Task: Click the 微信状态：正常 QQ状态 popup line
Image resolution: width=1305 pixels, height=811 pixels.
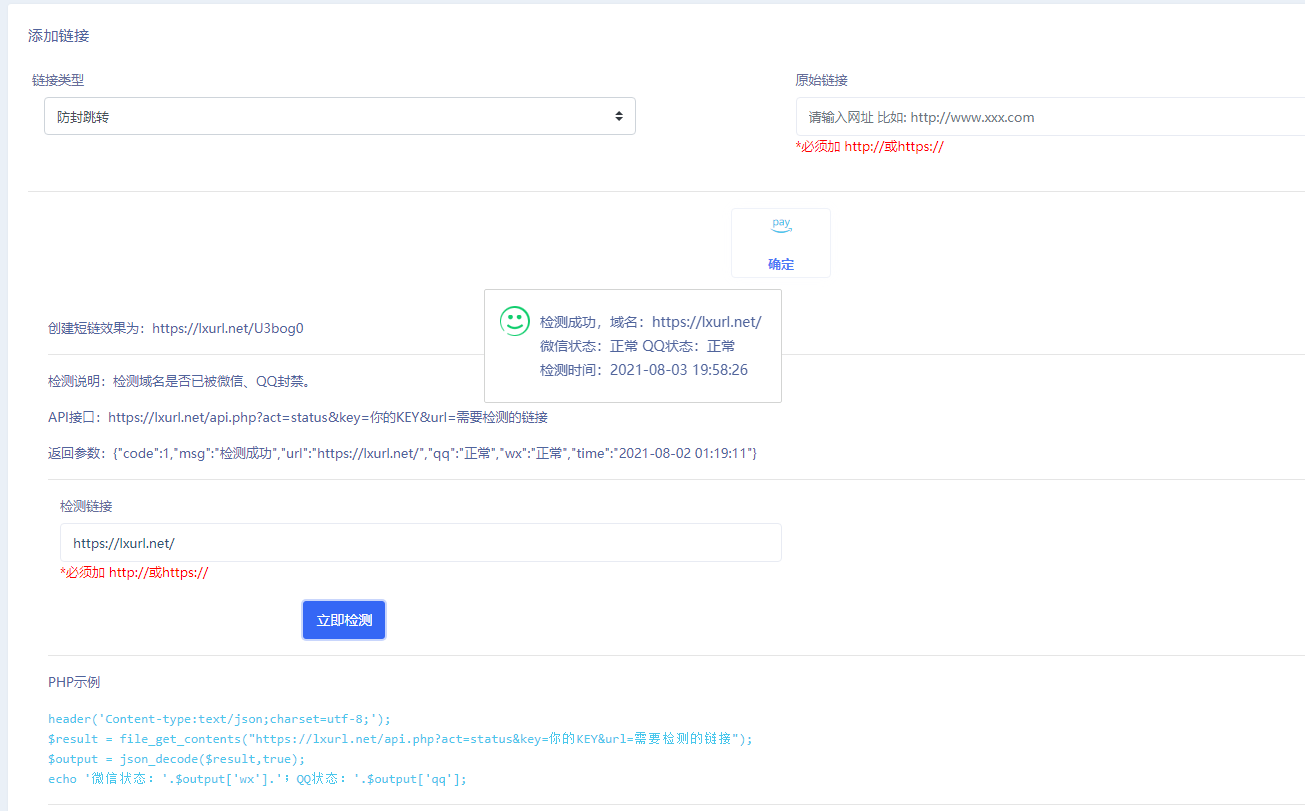Action: (x=638, y=346)
